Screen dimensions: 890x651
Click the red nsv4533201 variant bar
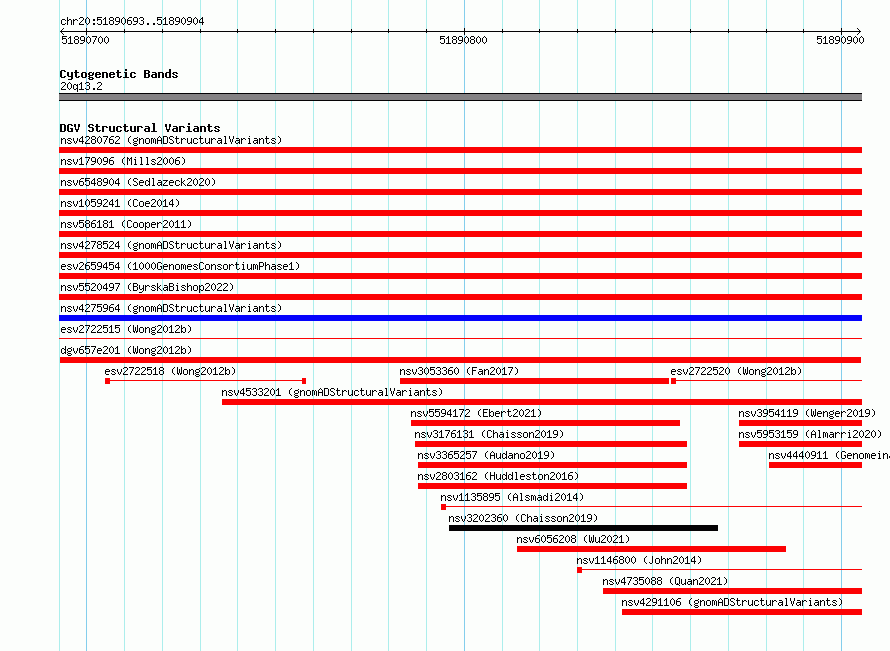[x=542, y=402]
